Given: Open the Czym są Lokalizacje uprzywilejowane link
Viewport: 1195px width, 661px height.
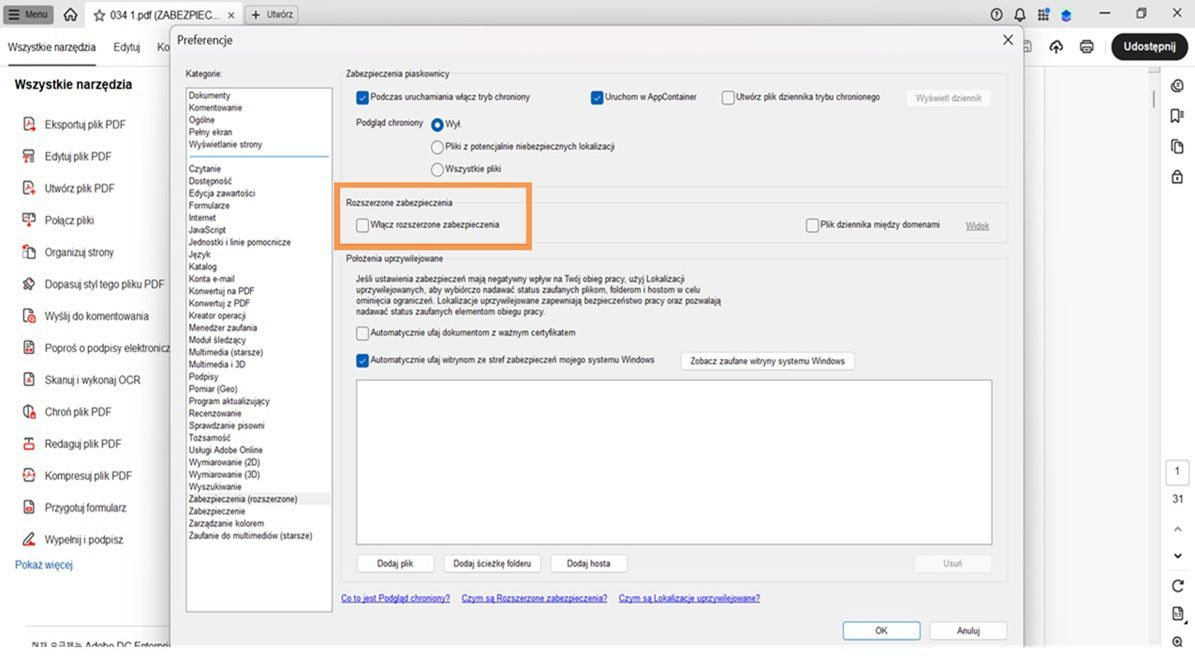Looking at the screenshot, I should tap(689, 598).
